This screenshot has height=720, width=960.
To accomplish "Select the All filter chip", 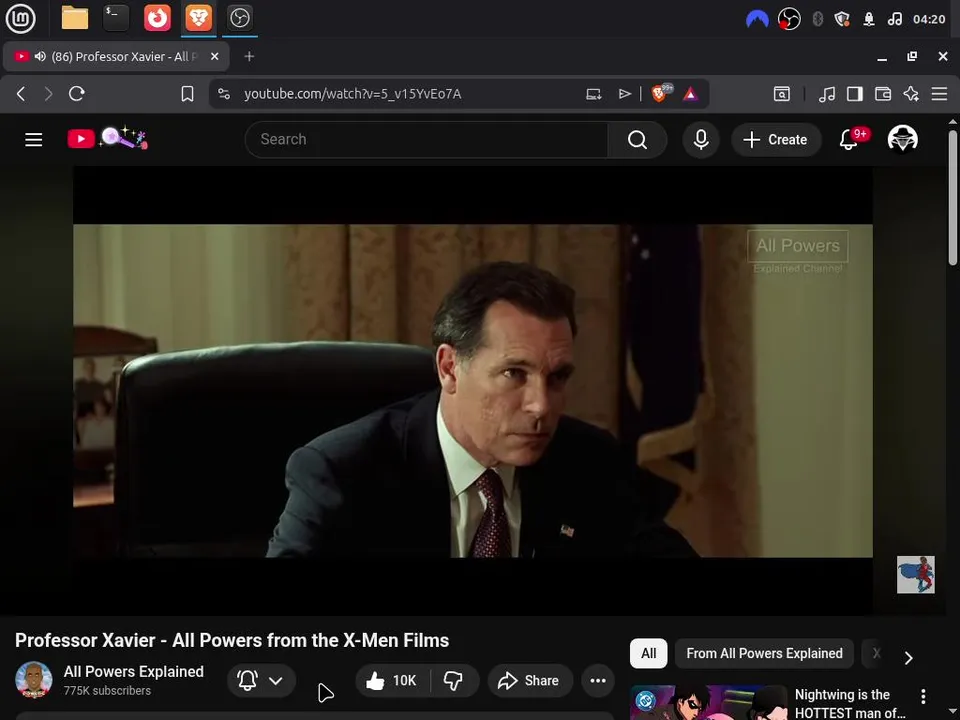I will (648, 653).
